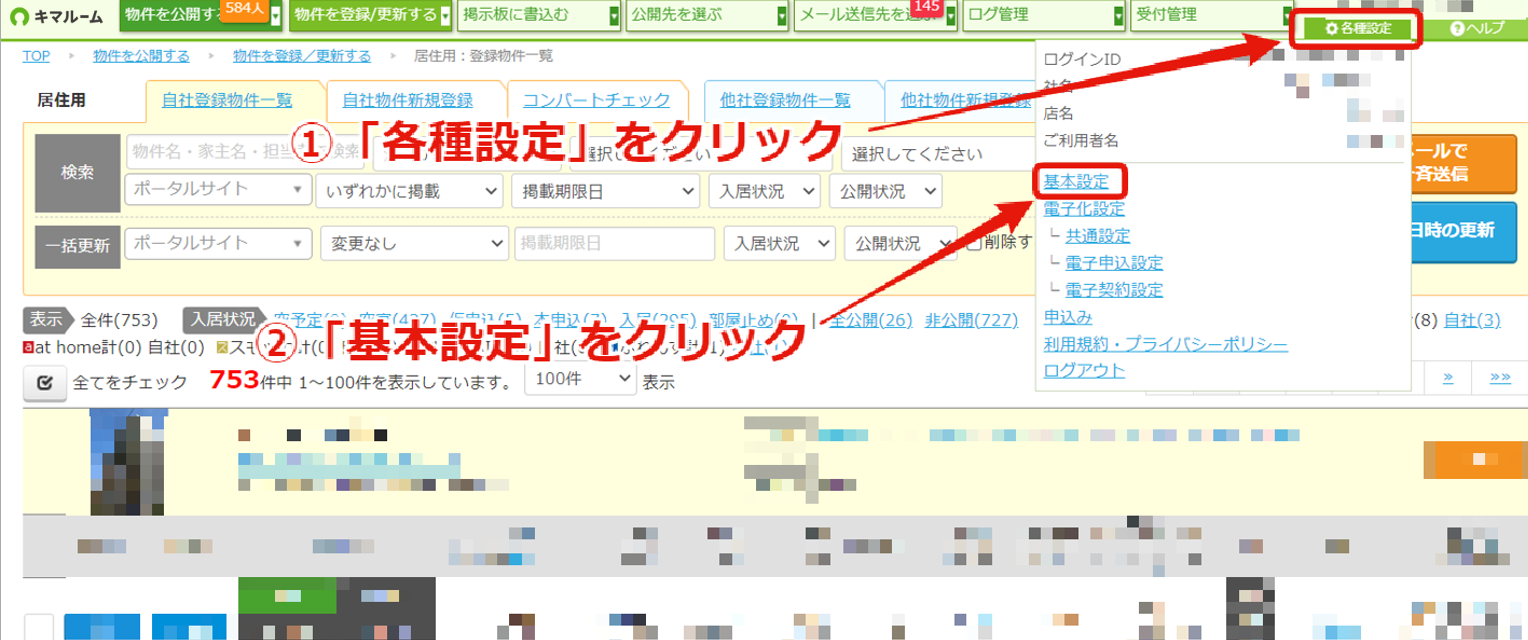Go to last page »» link

tap(1500, 377)
